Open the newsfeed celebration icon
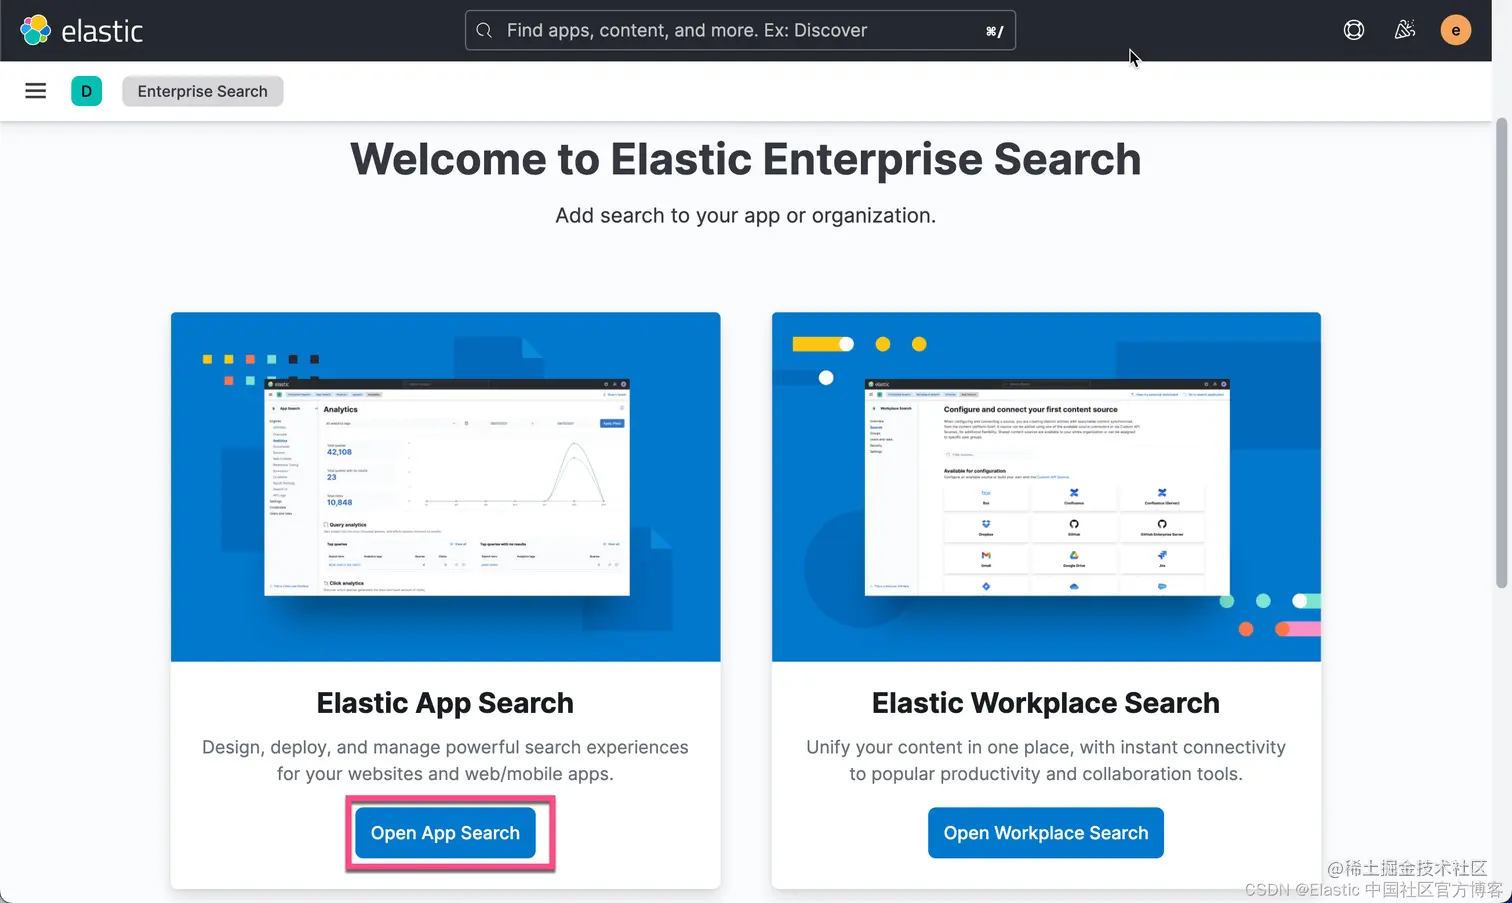 tap(1405, 30)
